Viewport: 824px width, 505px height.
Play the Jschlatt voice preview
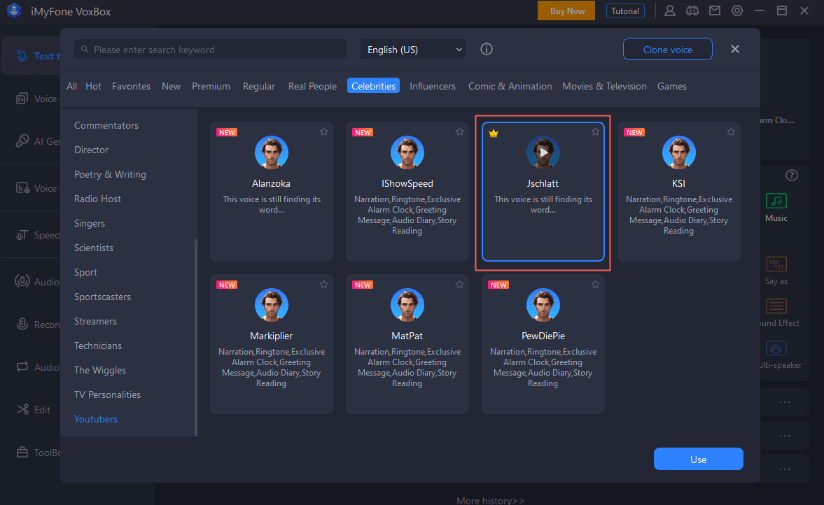(x=543, y=152)
